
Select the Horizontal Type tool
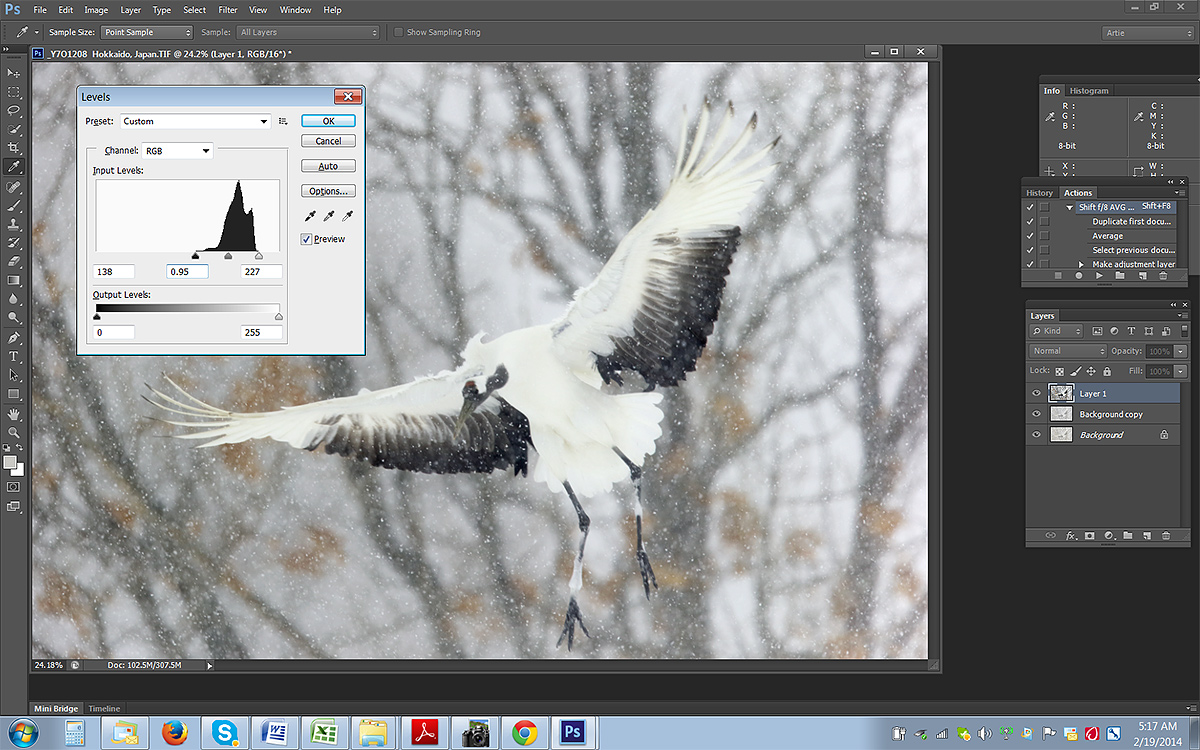tap(14, 356)
